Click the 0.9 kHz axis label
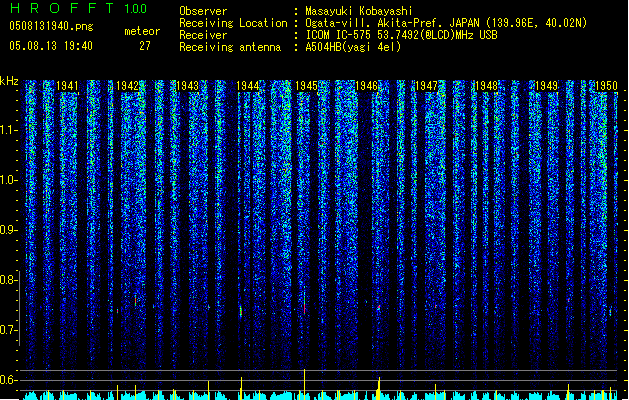 pos(8,230)
